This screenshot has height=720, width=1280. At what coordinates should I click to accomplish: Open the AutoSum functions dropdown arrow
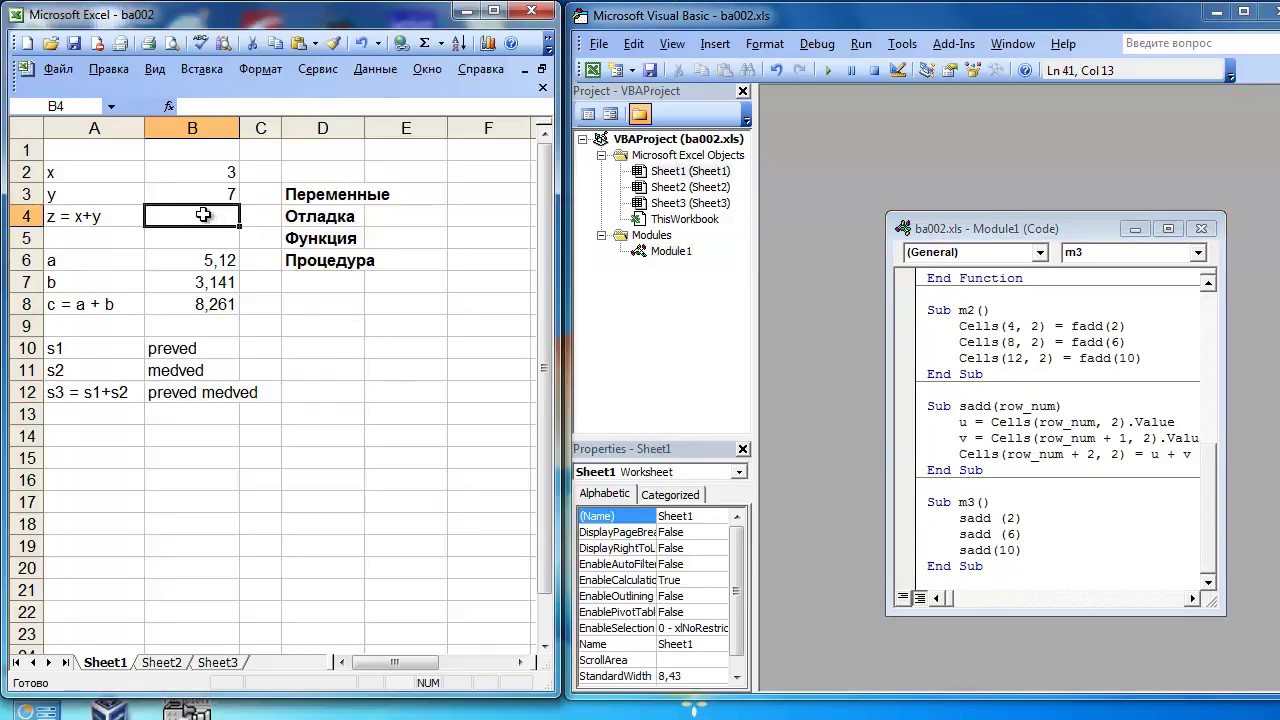click(440, 43)
